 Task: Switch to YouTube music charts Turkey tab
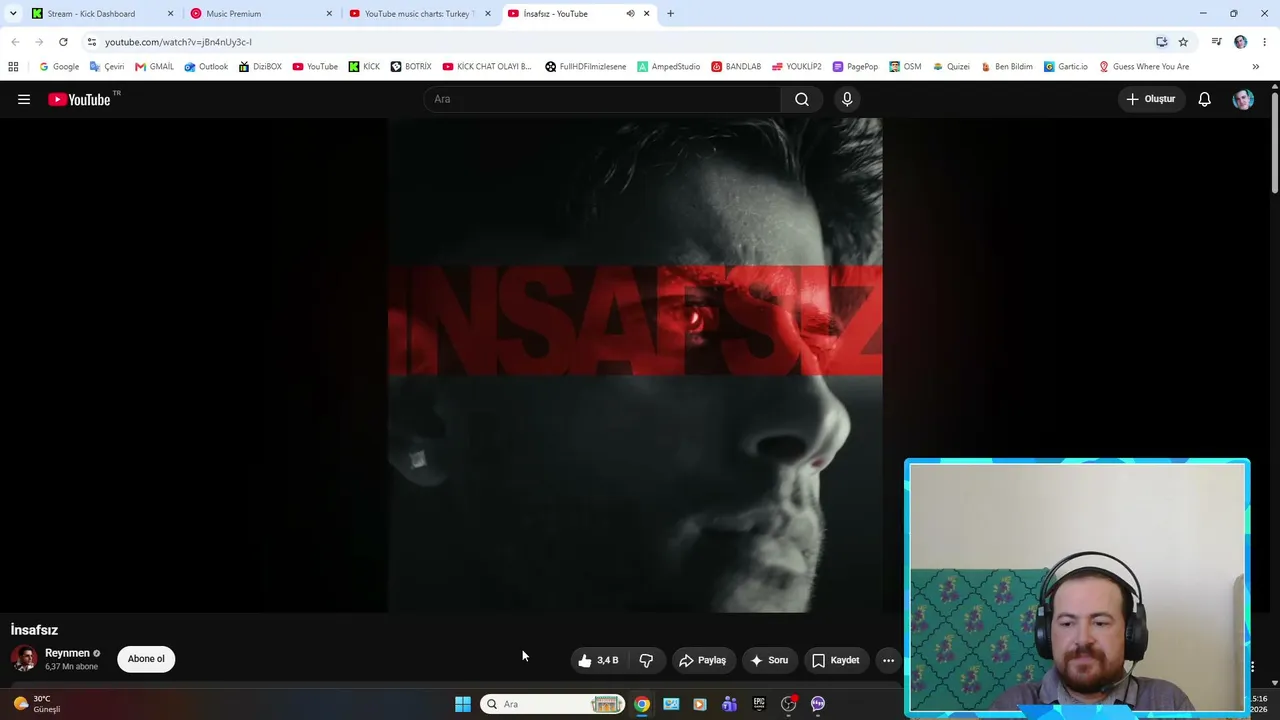point(419,14)
